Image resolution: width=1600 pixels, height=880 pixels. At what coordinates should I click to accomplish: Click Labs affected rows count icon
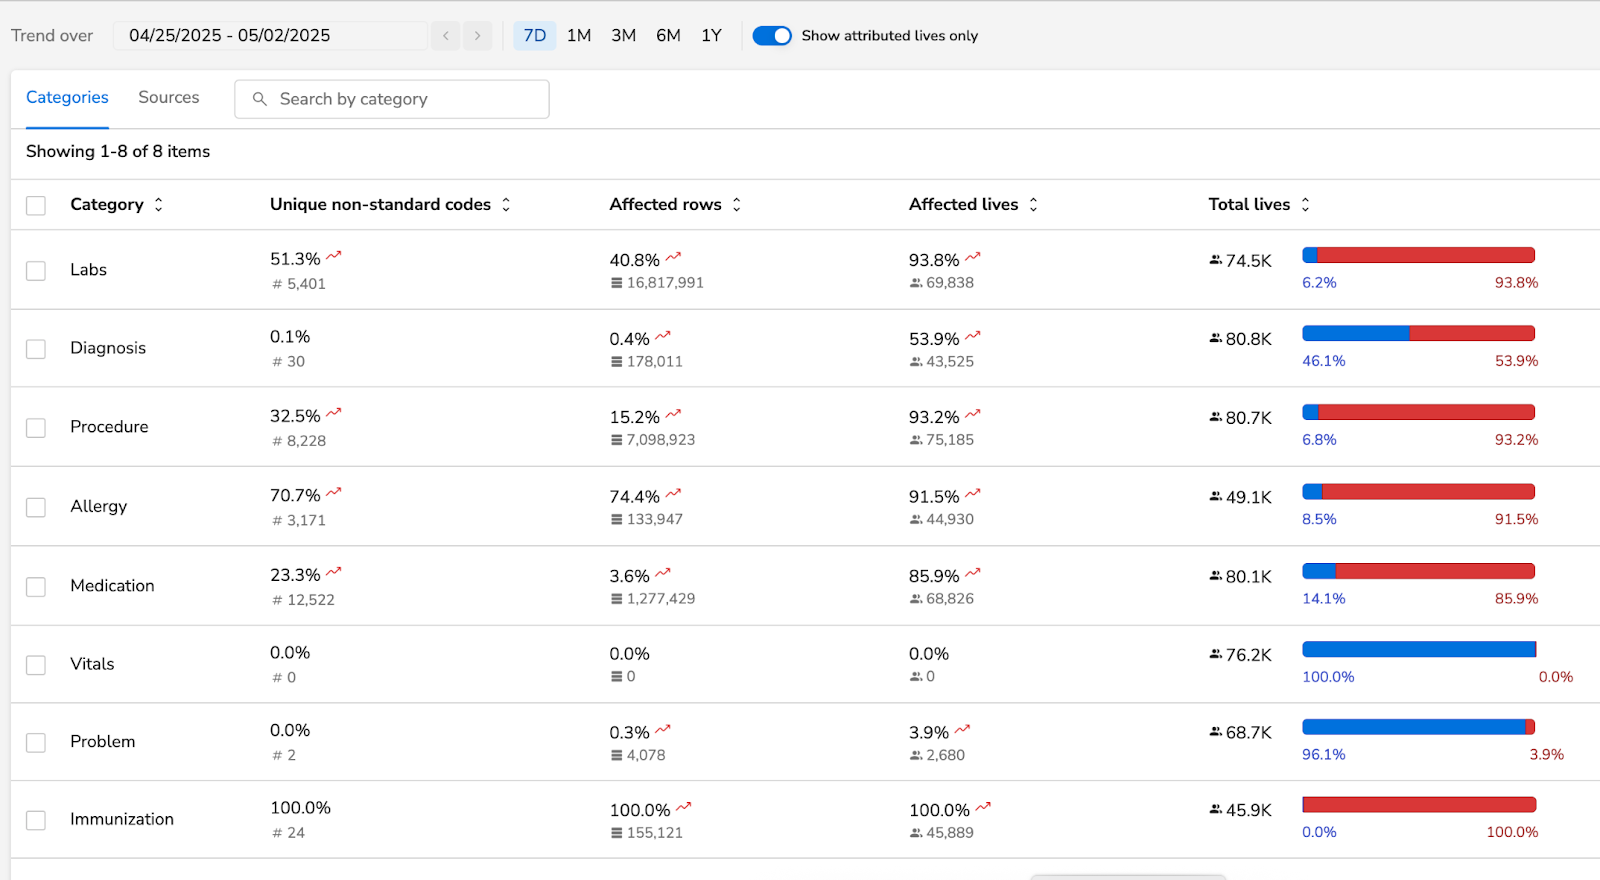pyautogui.click(x=617, y=283)
